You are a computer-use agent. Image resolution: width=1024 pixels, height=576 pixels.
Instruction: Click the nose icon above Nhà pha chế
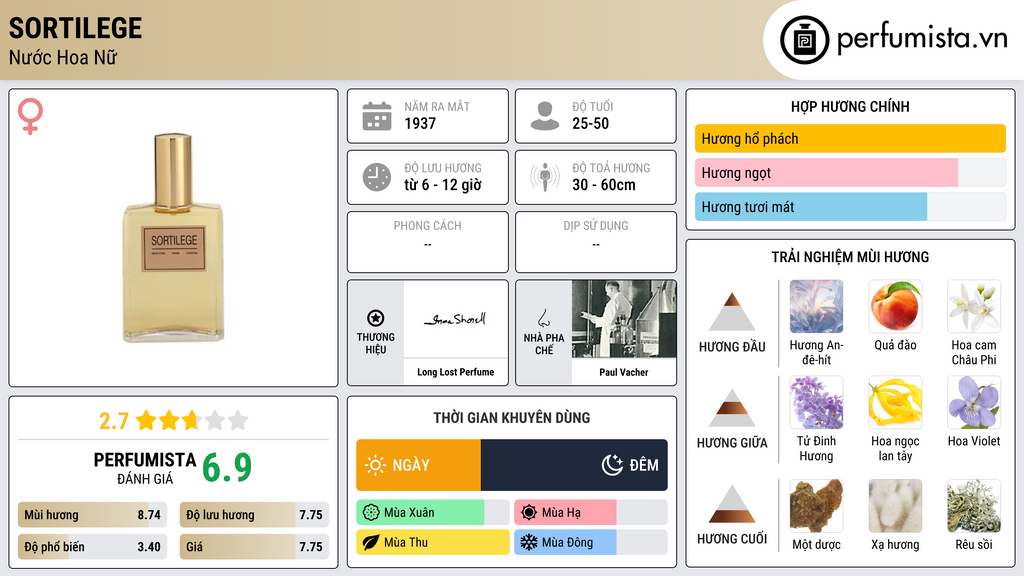[x=543, y=318]
